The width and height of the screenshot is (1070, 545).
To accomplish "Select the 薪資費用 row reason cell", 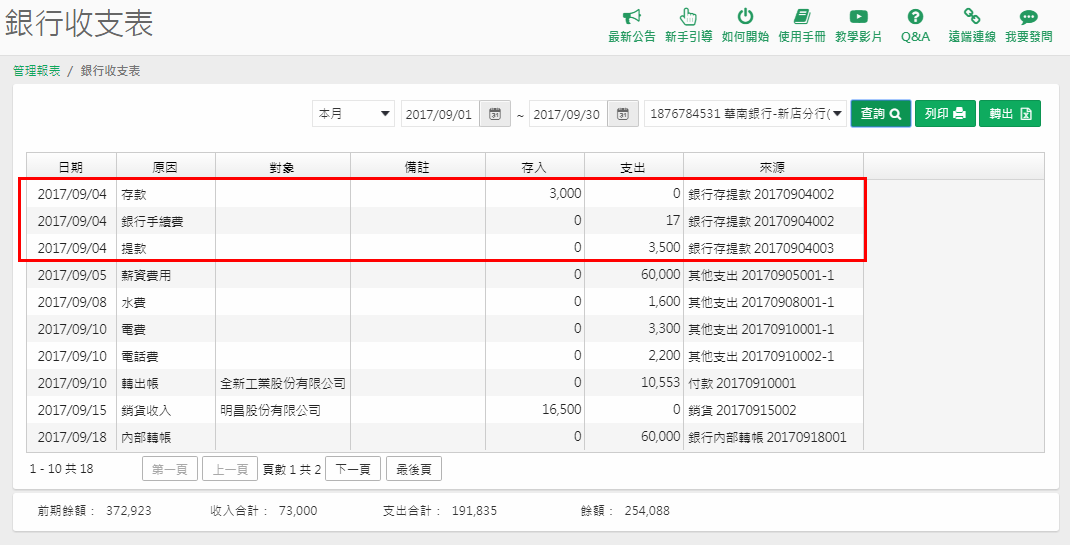I will [166, 275].
